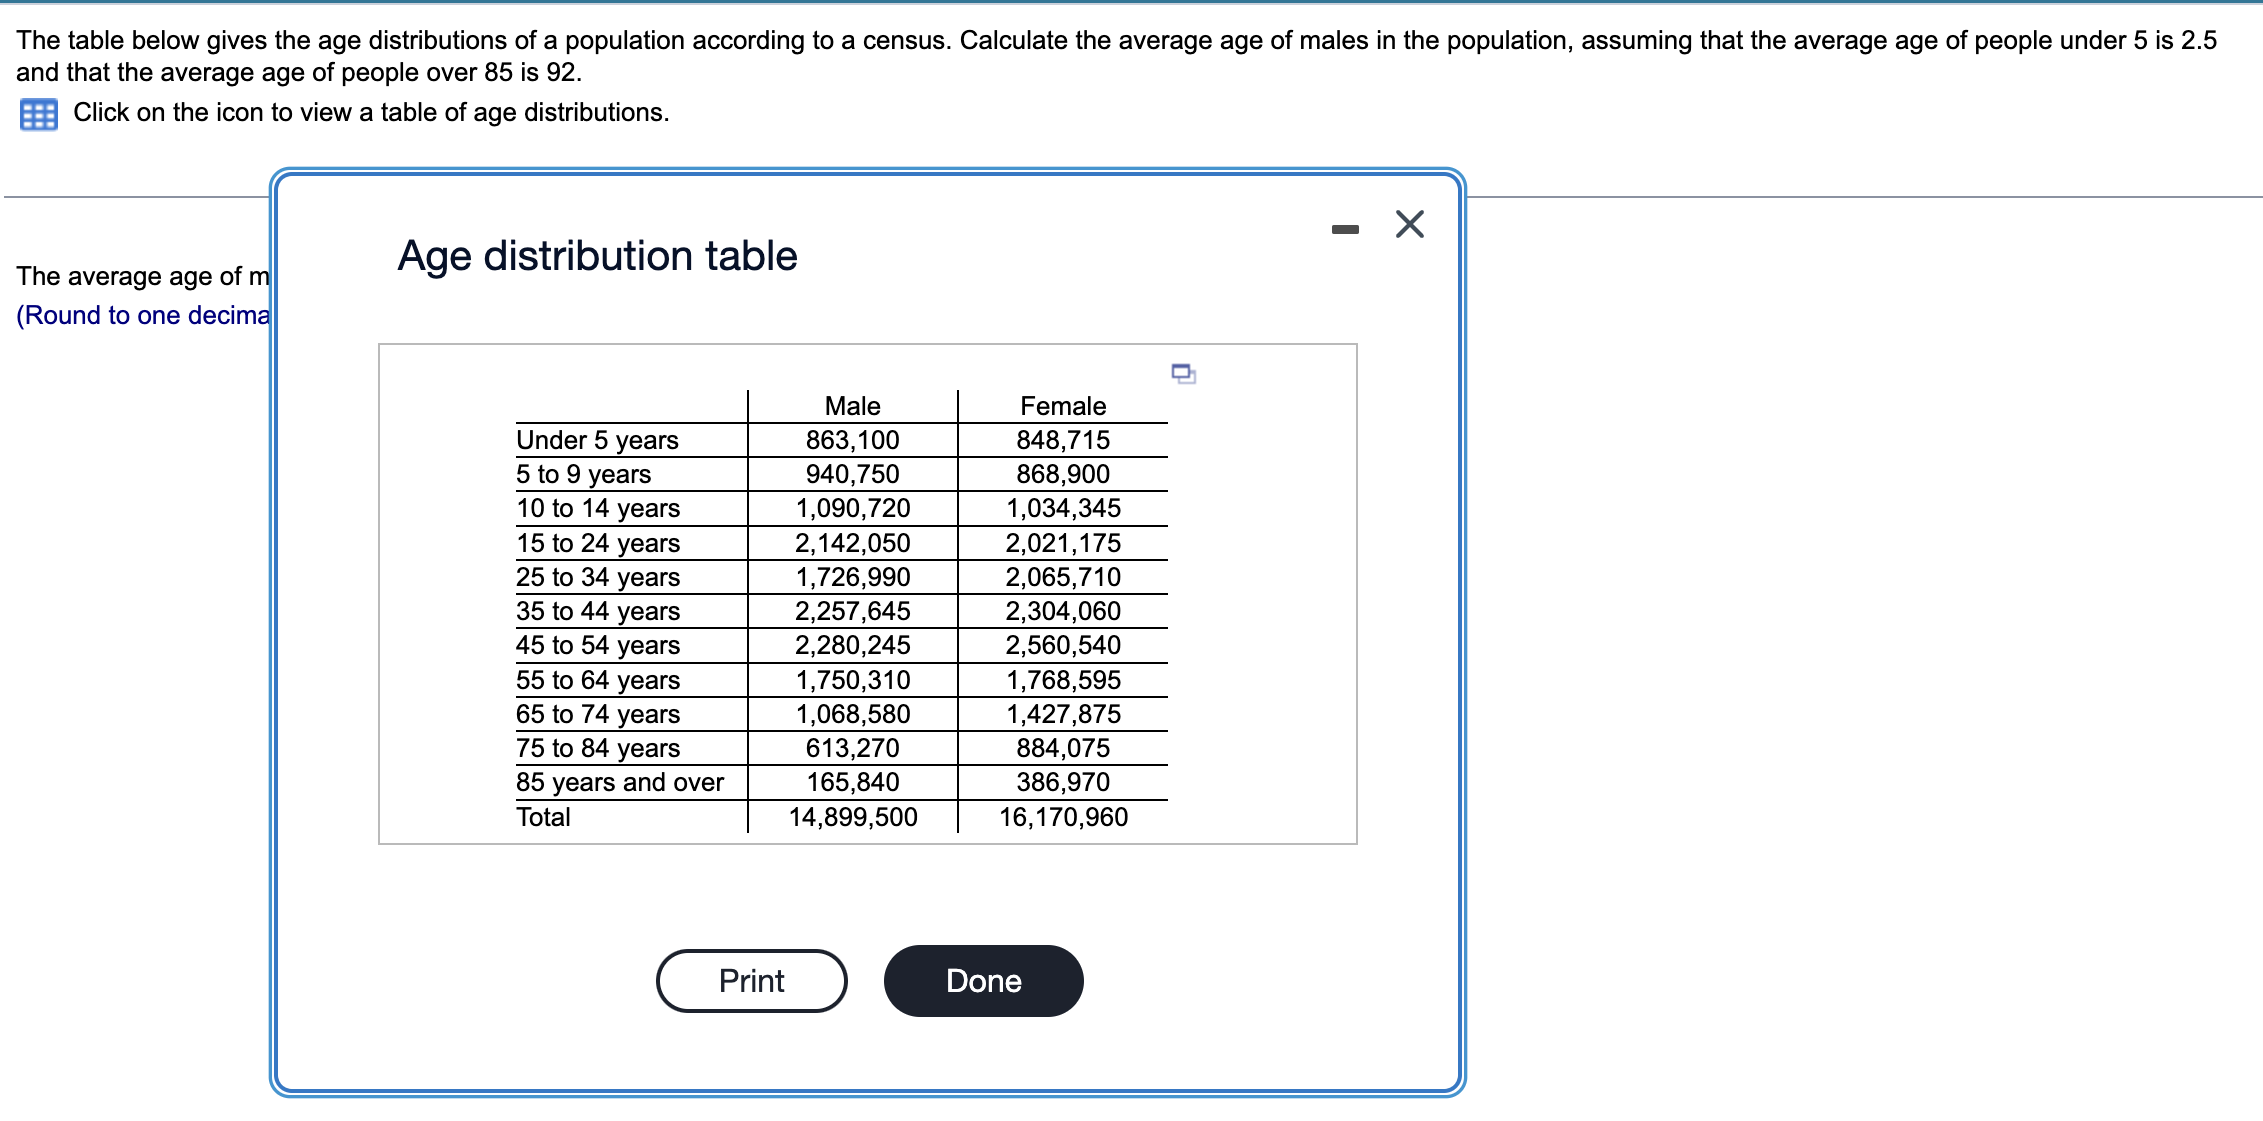Select the Male column header

coord(852,405)
